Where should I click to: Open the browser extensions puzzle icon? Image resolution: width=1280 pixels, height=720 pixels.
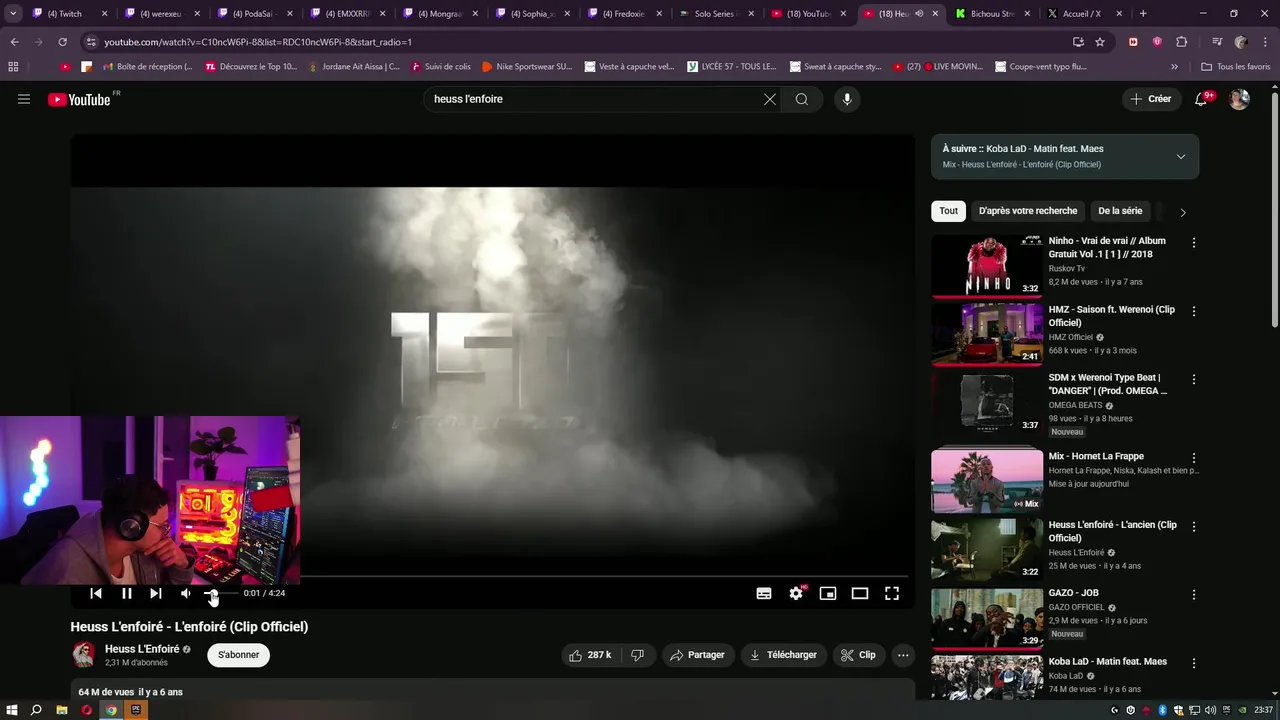tap(1181, 42)
